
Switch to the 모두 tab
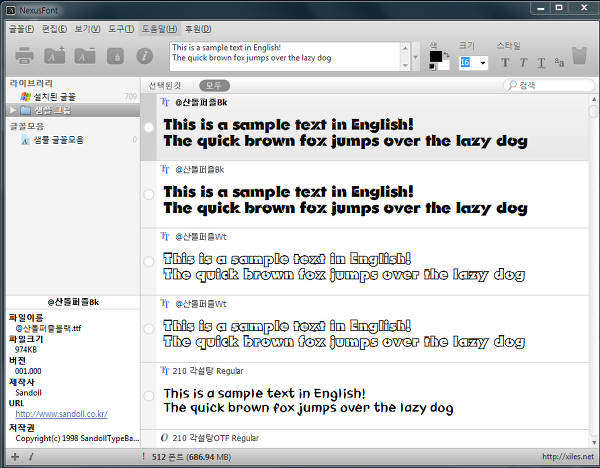tap(214, 85)
